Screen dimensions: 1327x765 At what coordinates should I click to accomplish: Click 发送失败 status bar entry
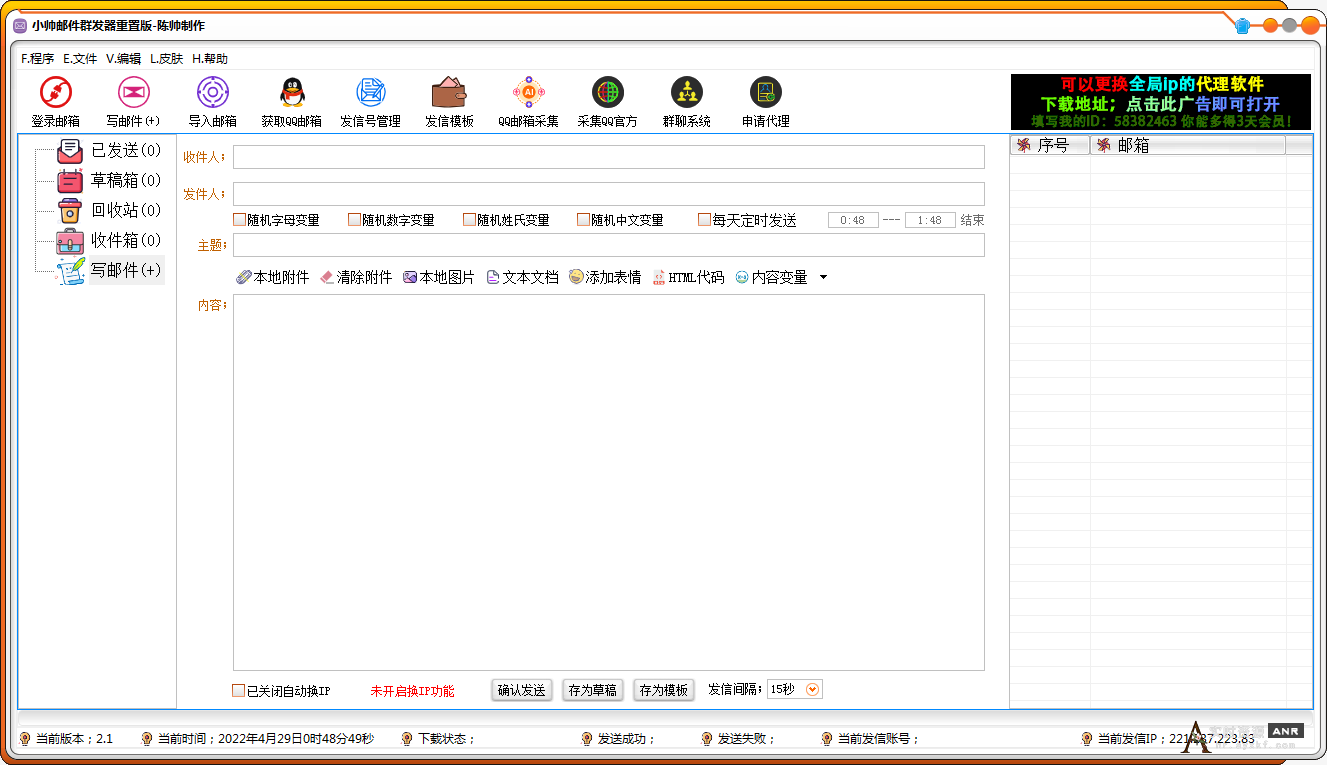pos(746,739)
